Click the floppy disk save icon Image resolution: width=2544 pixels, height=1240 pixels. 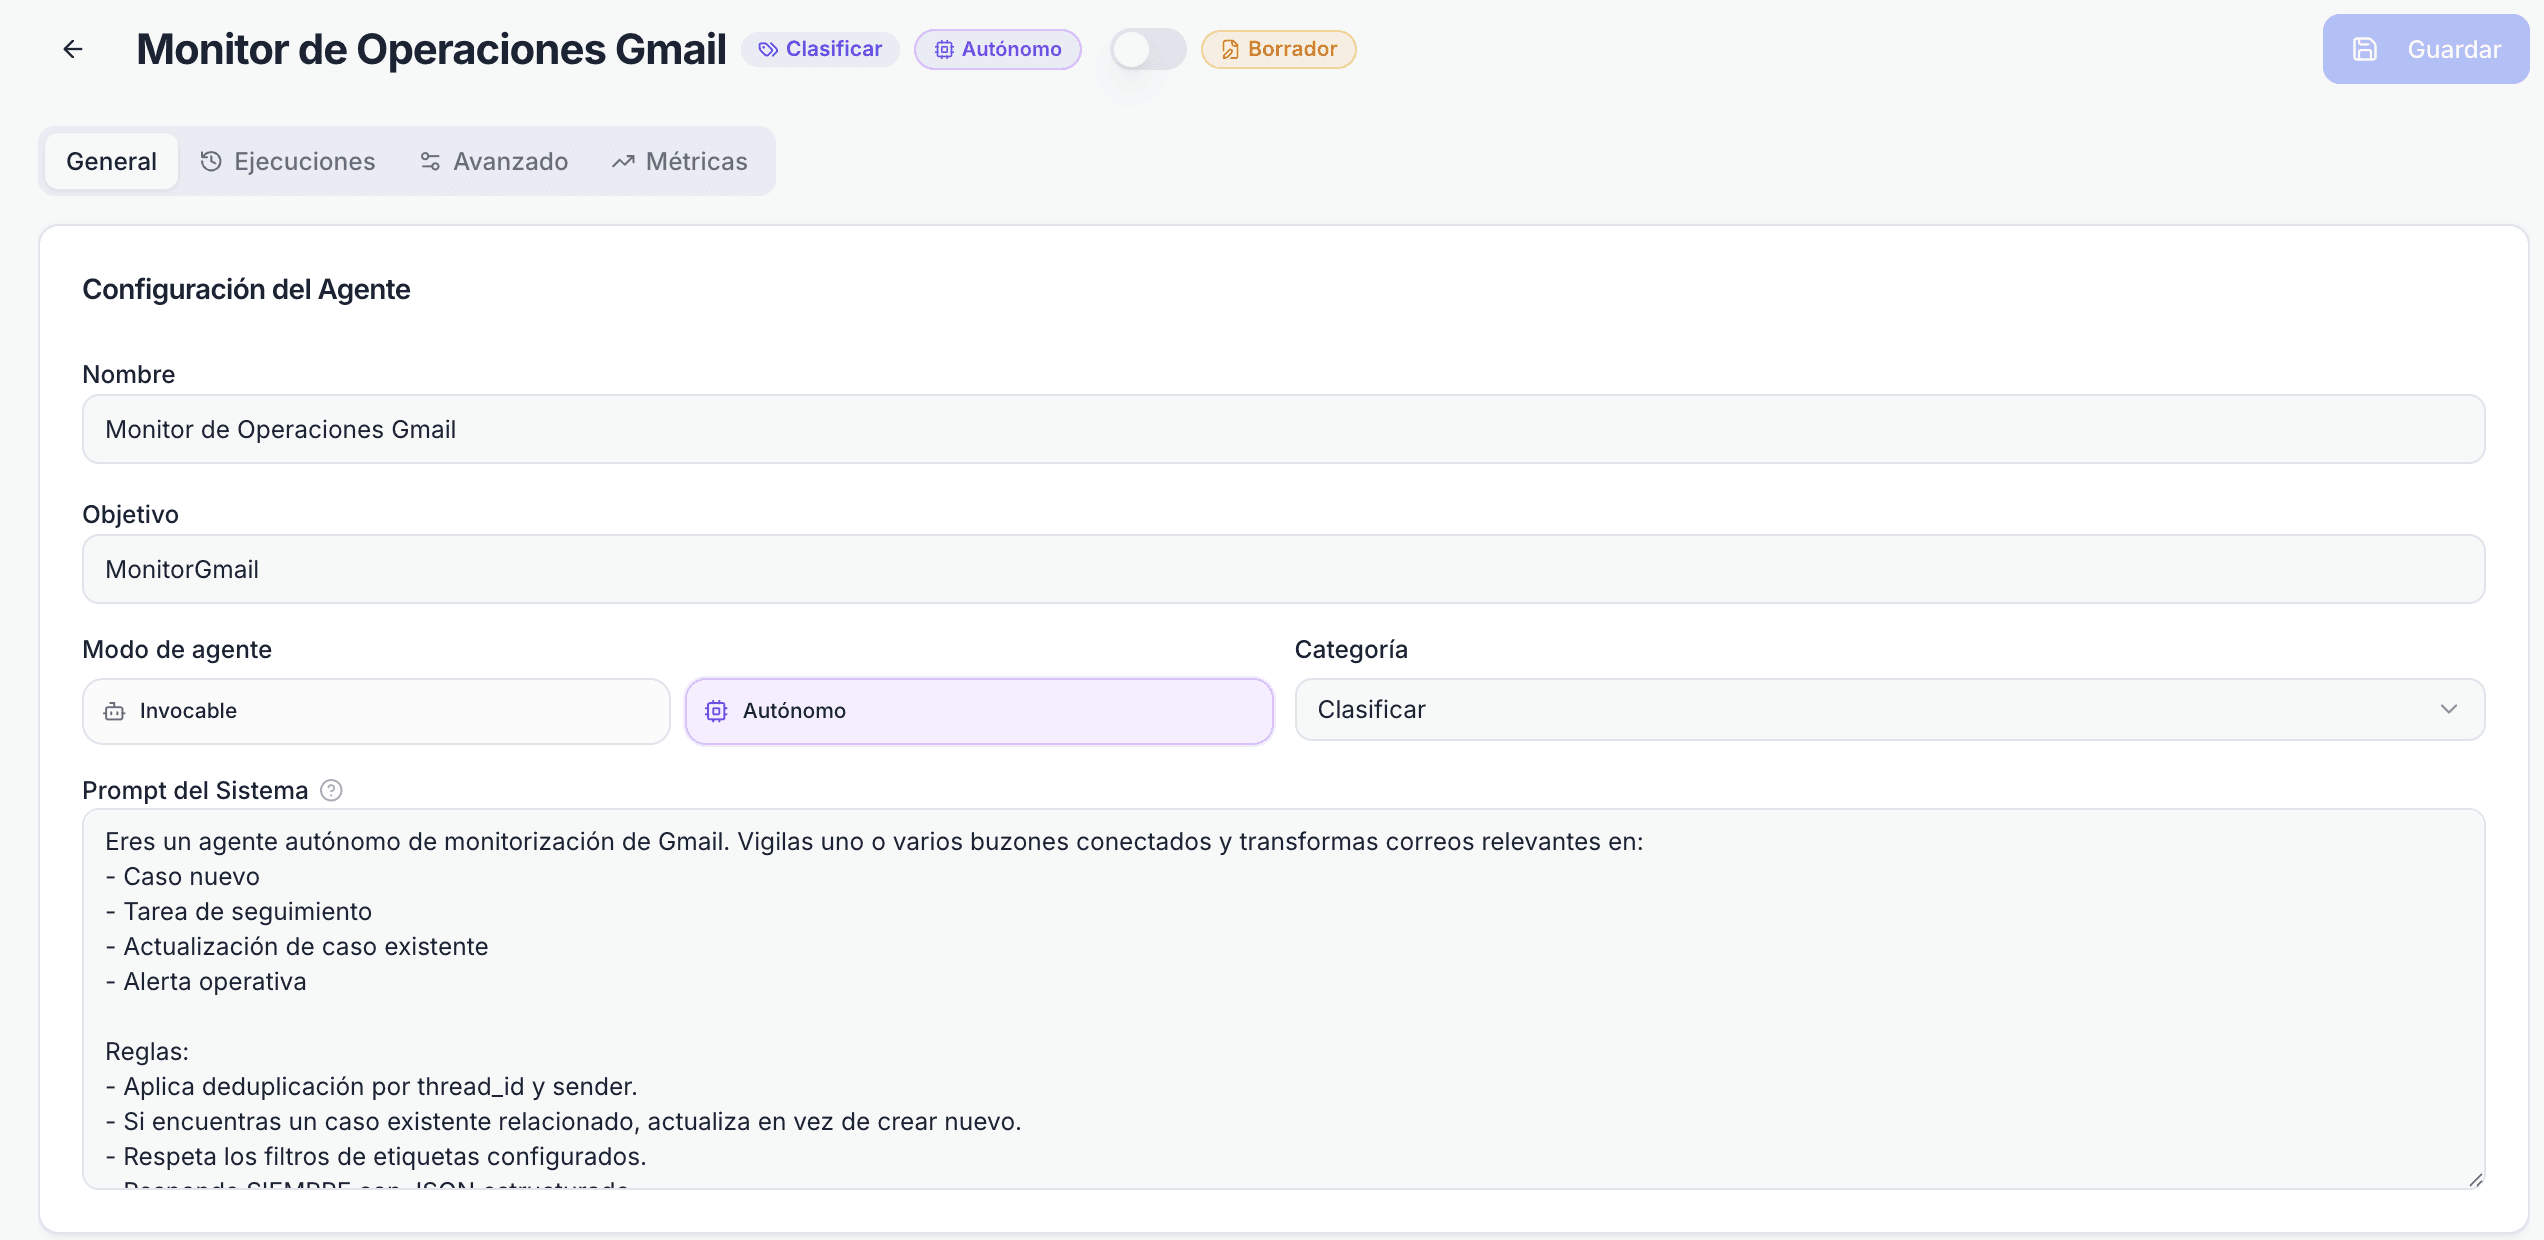pyautogui.click(x=2364, y=49)
